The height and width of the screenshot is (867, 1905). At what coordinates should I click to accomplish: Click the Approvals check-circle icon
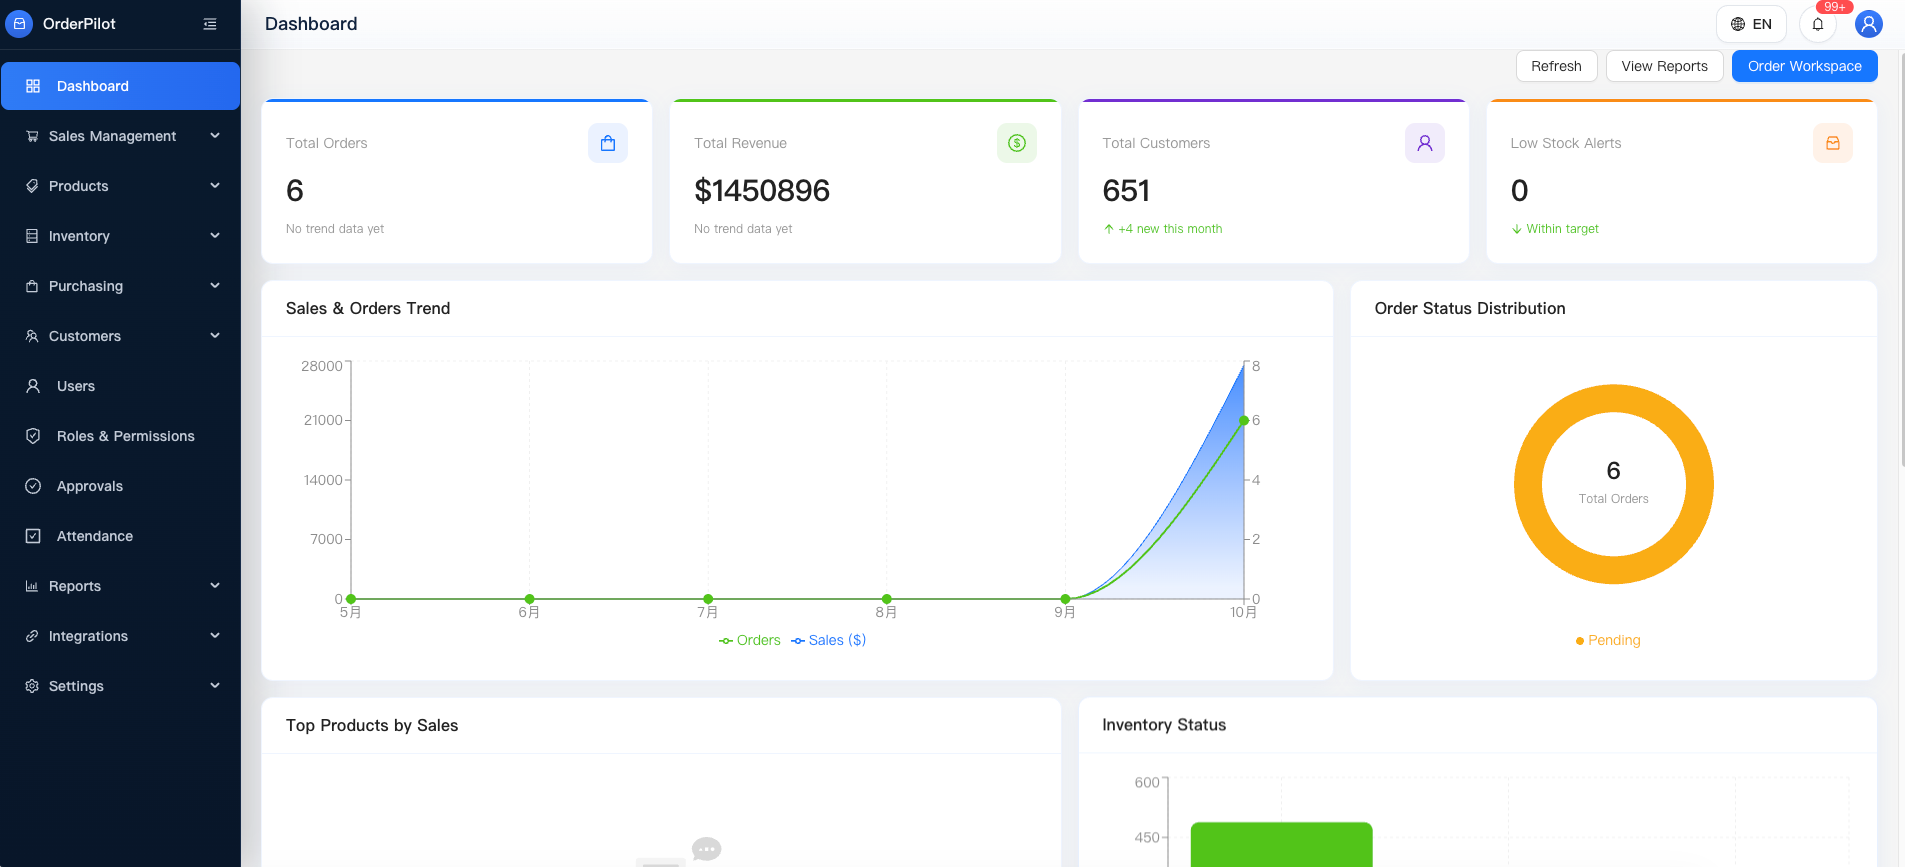(33, 486)
